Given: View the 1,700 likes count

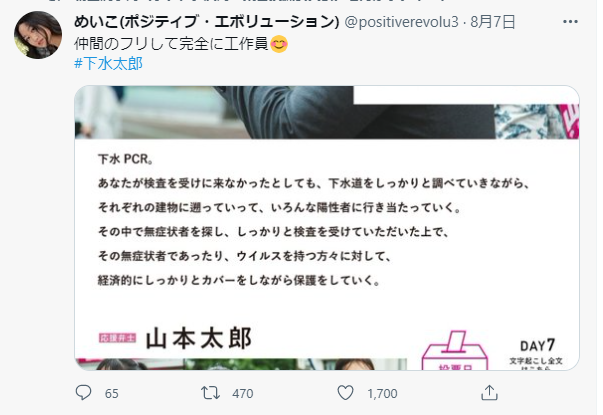Looking at the screenshot, I should pos(382,393).
